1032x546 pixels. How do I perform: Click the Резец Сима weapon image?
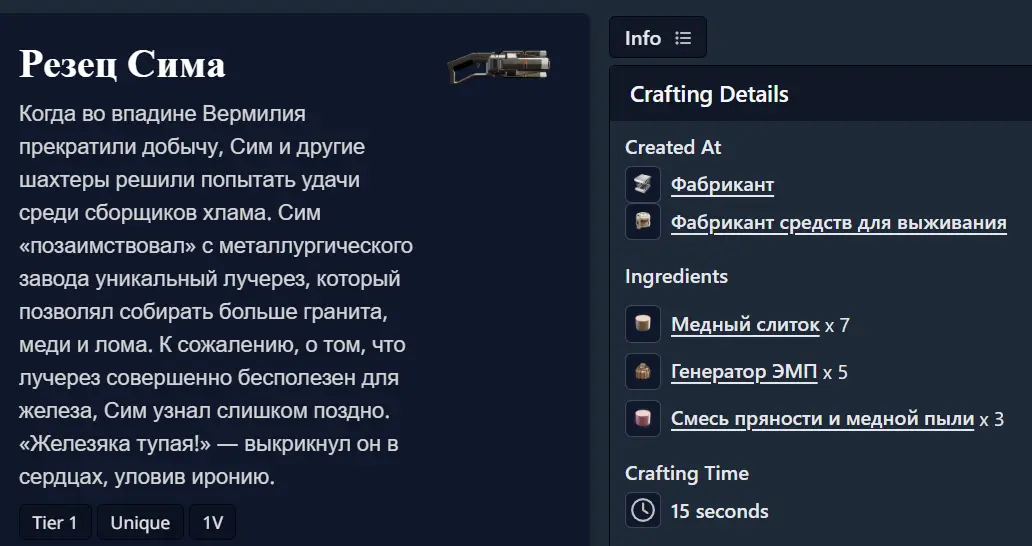pos(499,66)
